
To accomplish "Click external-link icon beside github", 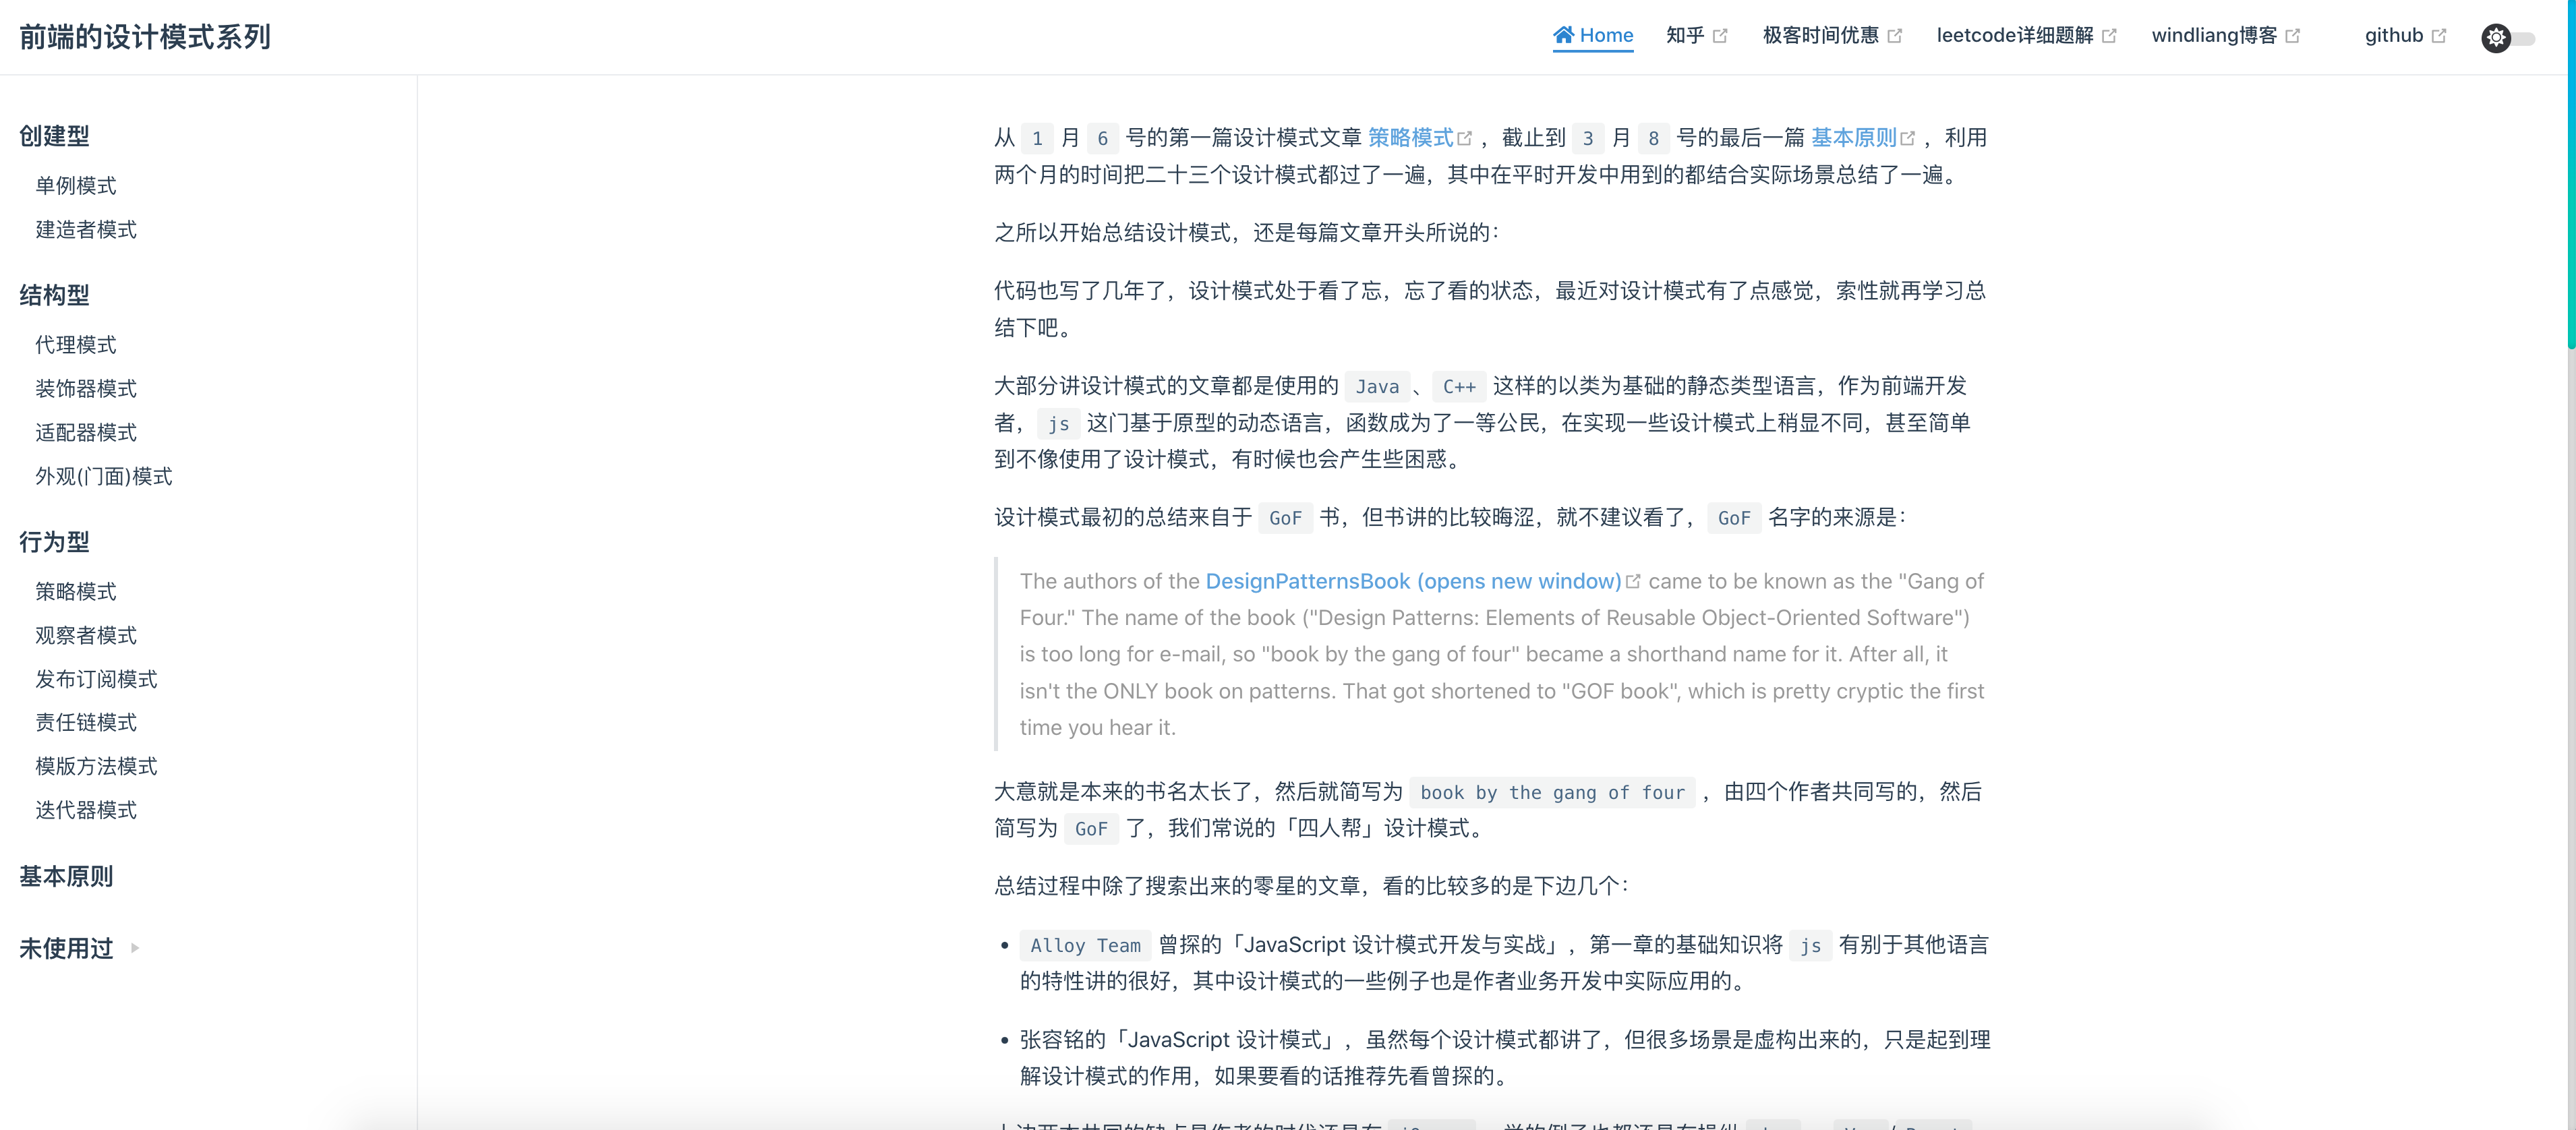I will pyautogui.click(x=2439, y=36).
